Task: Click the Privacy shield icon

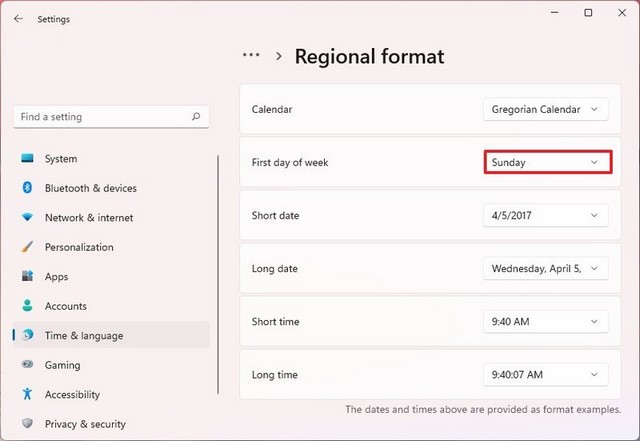Action: [x=27, y=423]
